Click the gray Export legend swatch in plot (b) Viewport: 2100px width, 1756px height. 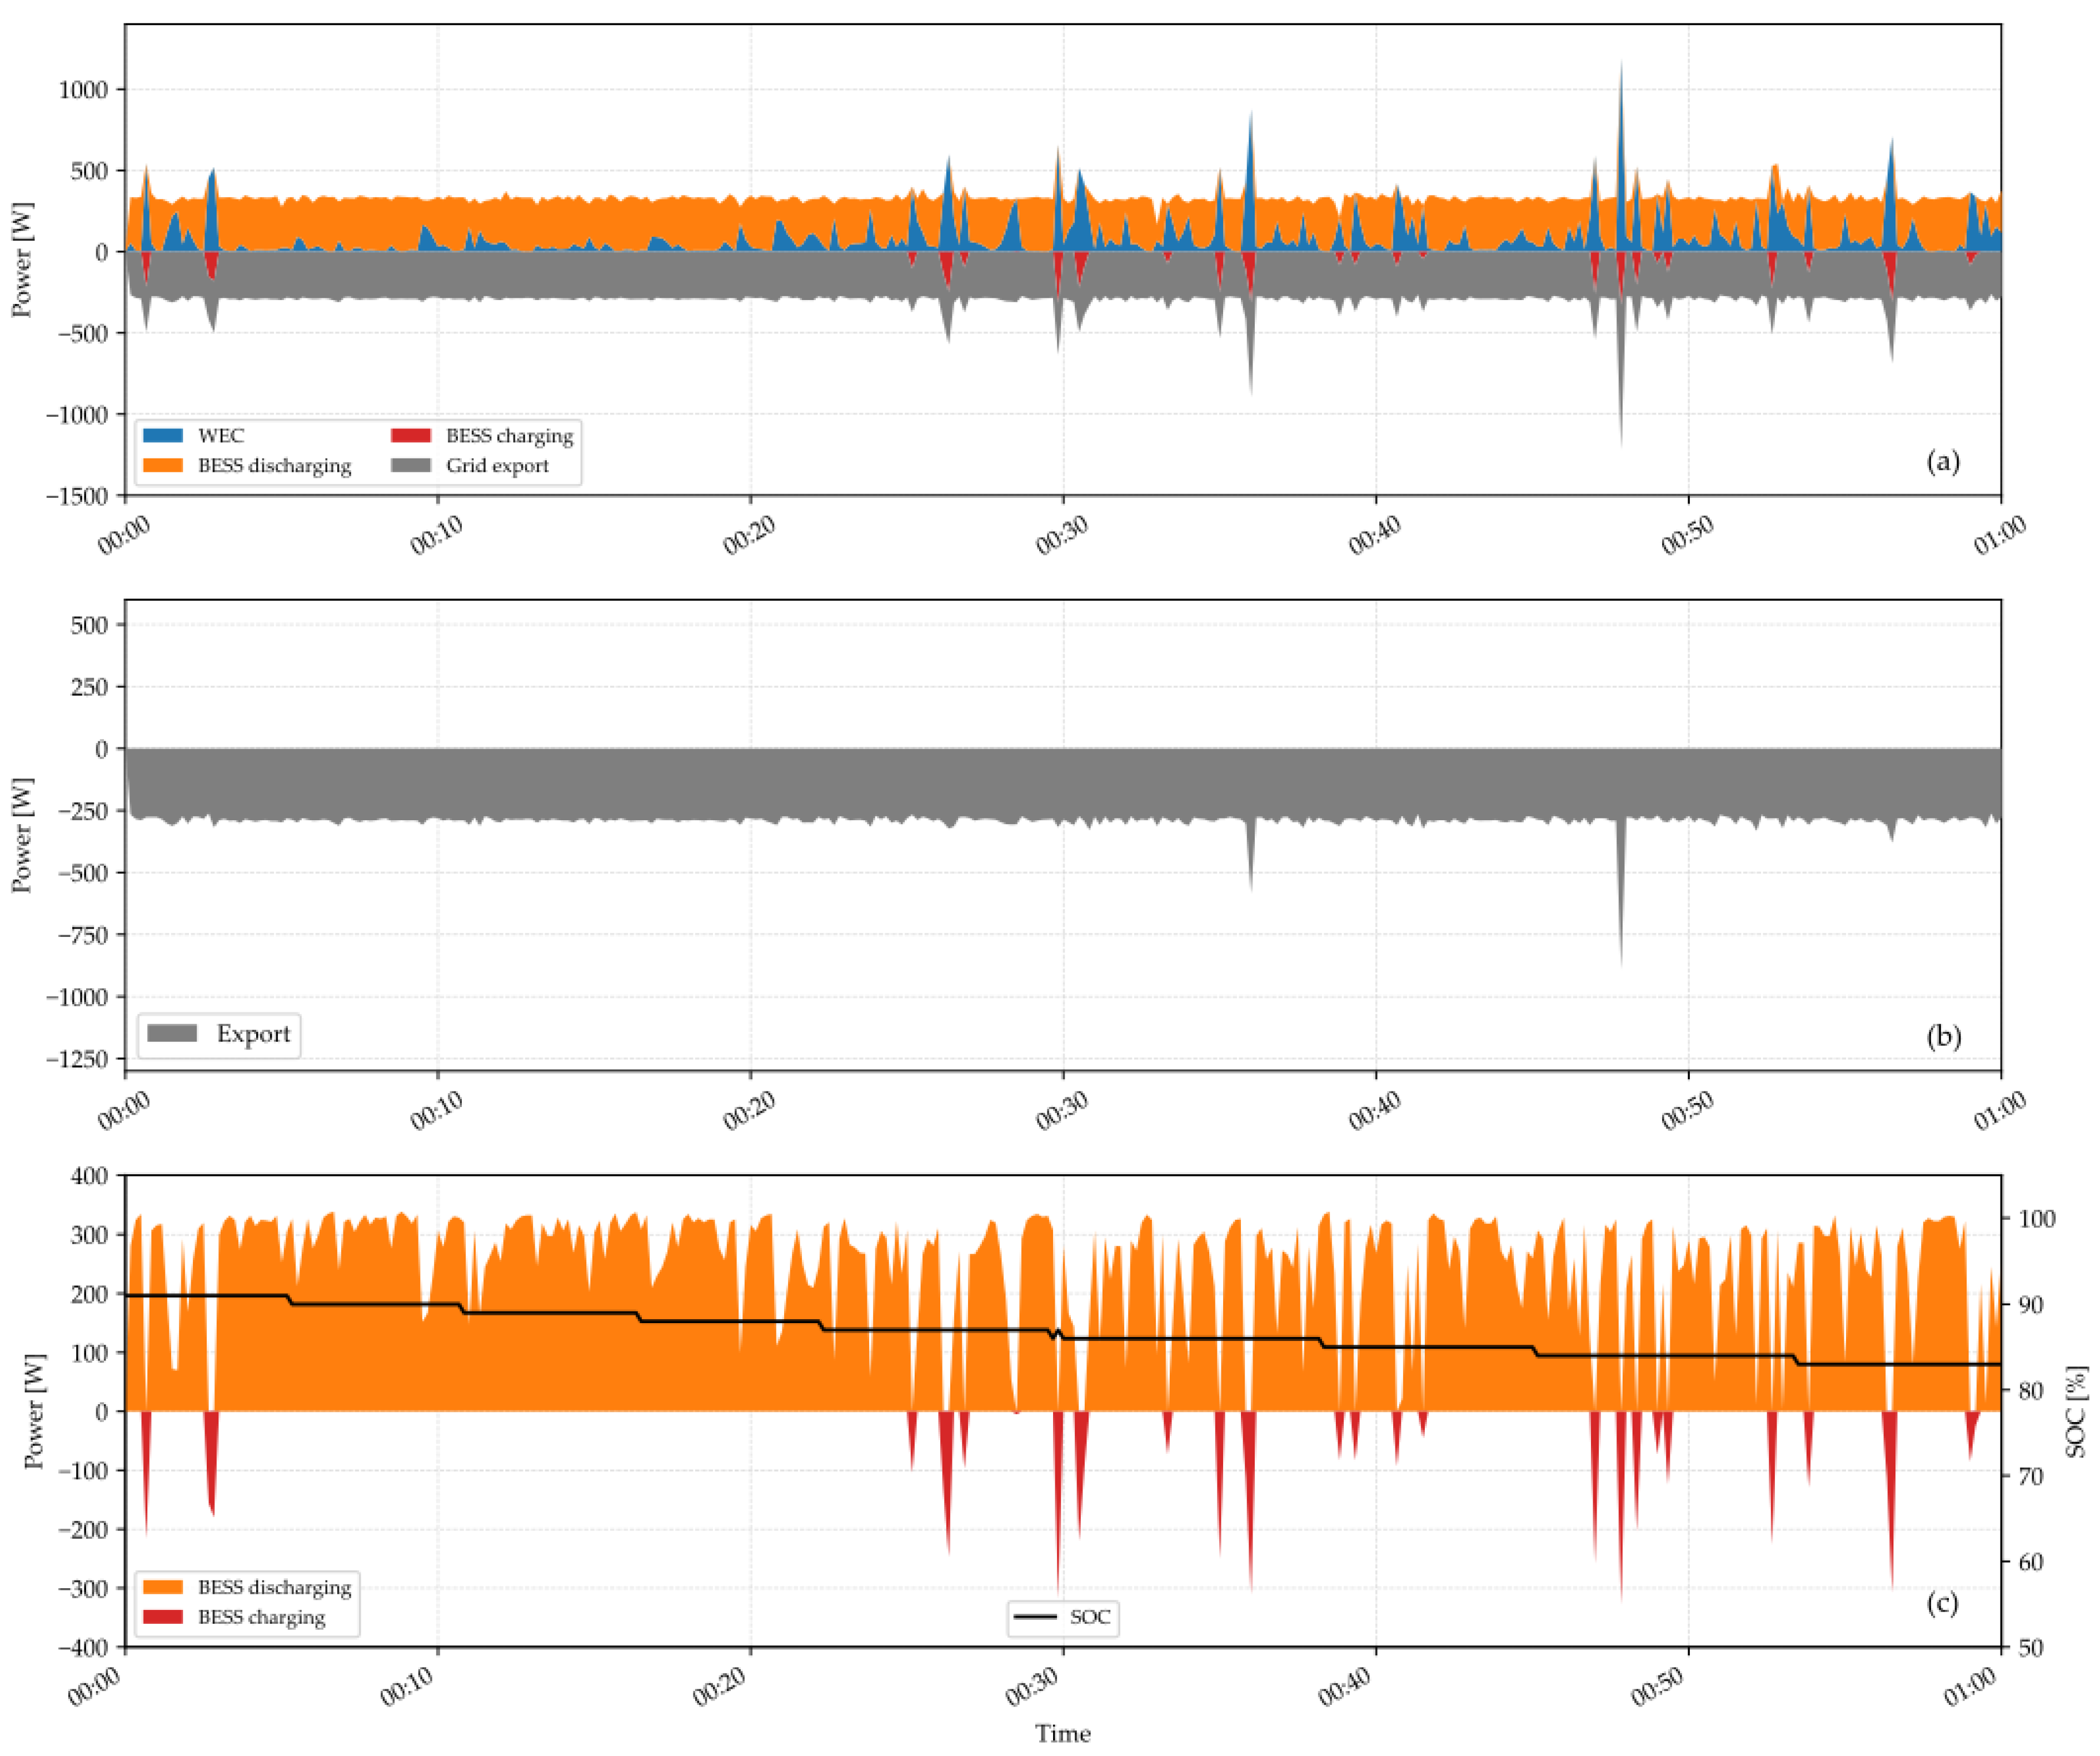pyautogui.click(x=172, y=1034)
